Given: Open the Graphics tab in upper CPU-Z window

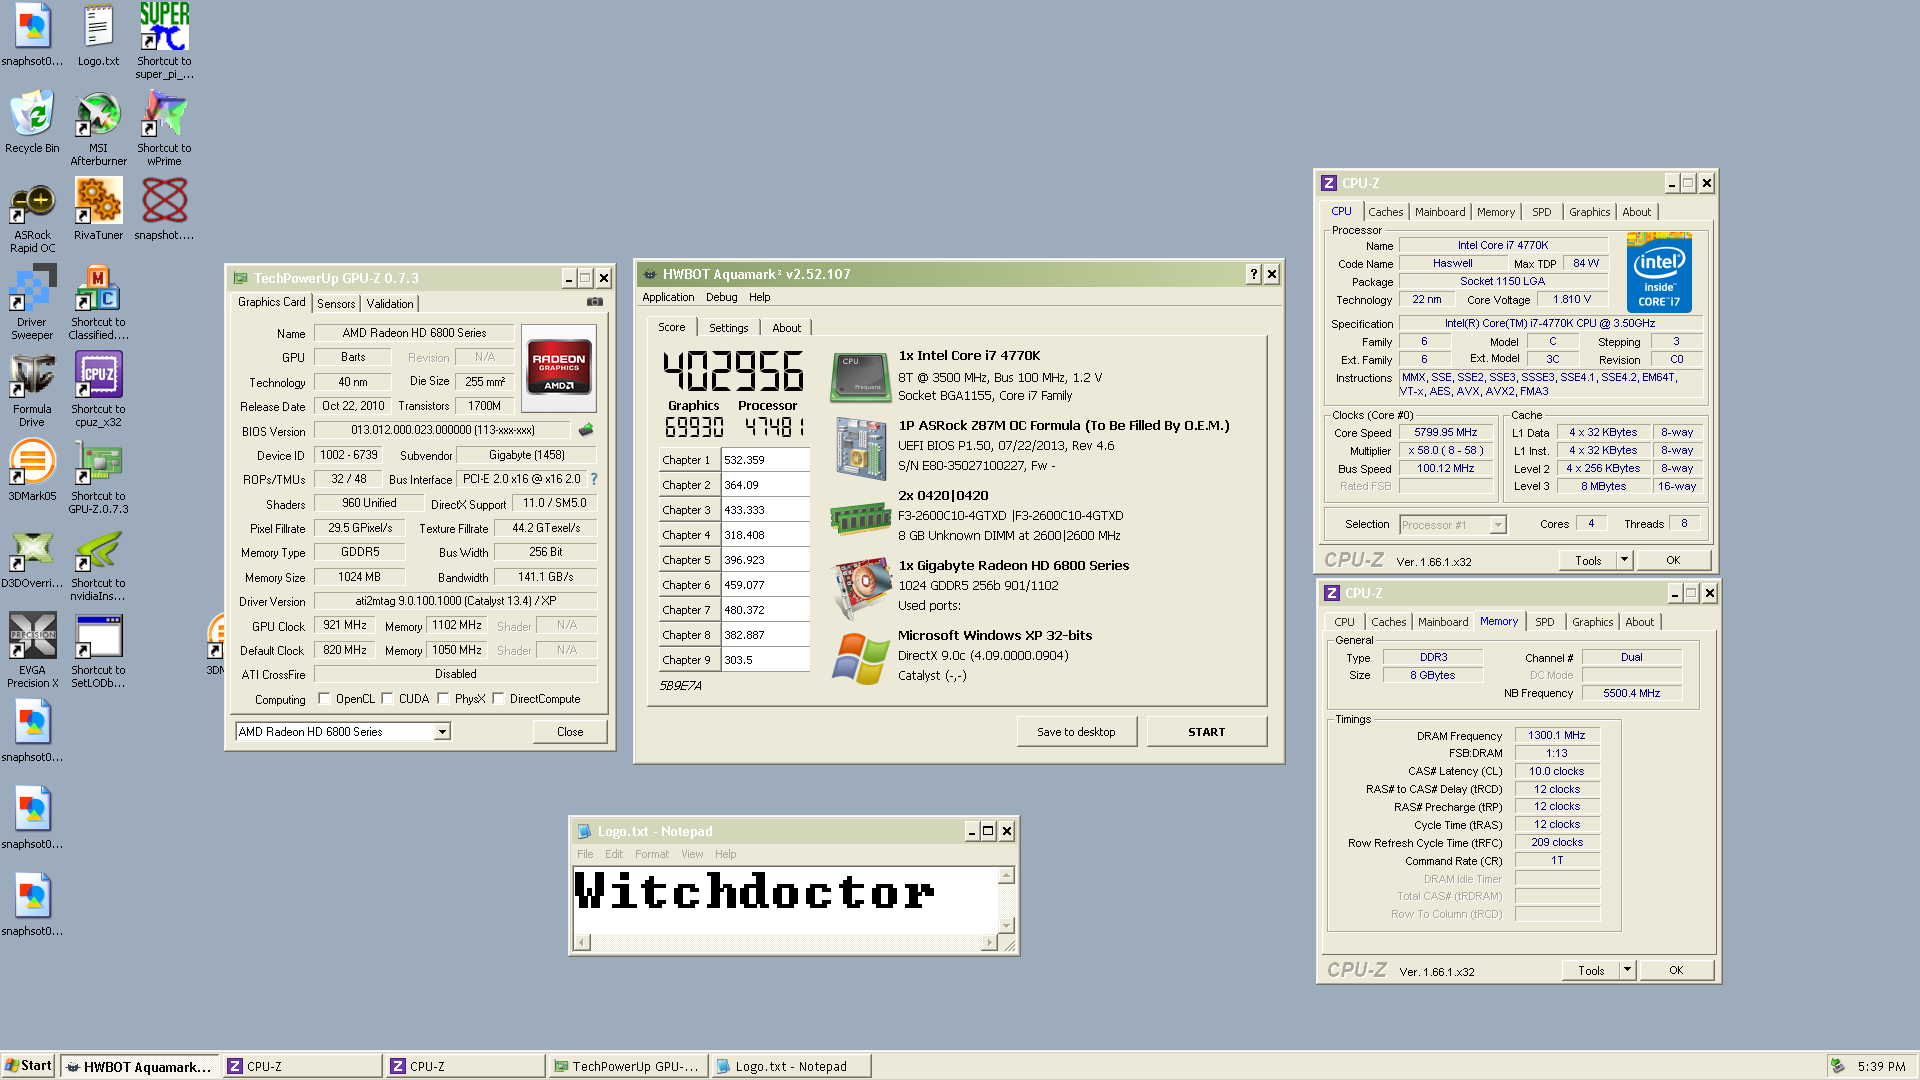Looking at the screenshot, I should (1589, 212).
